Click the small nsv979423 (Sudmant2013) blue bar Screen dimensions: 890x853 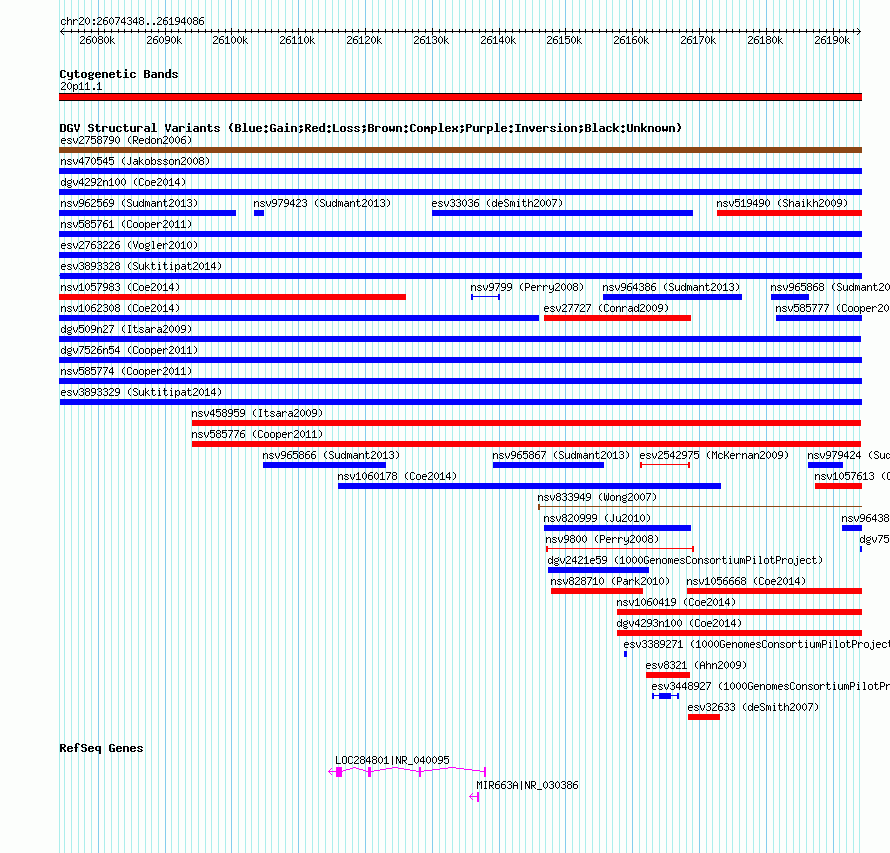[259, 213]
